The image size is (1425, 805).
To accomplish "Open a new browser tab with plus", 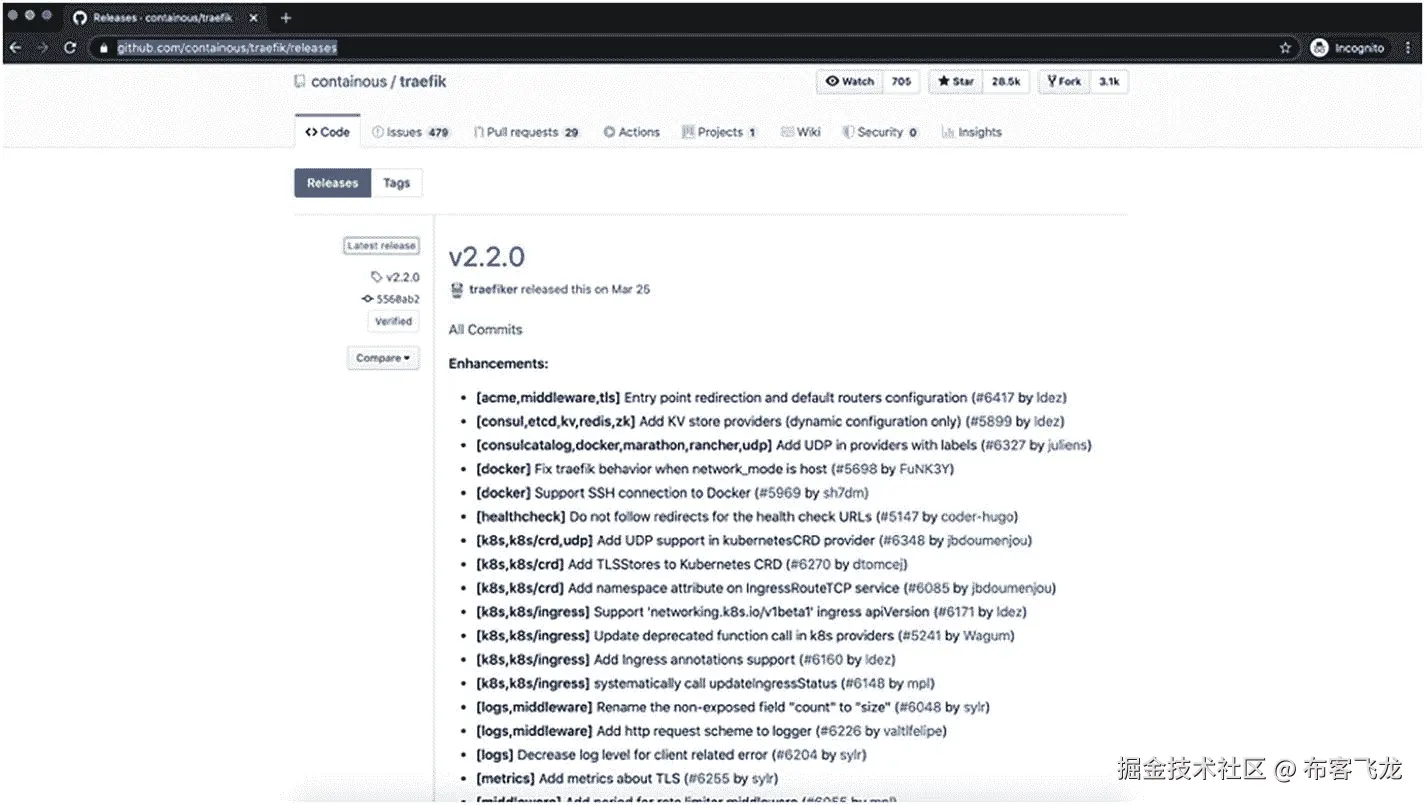I will [286, 17].
